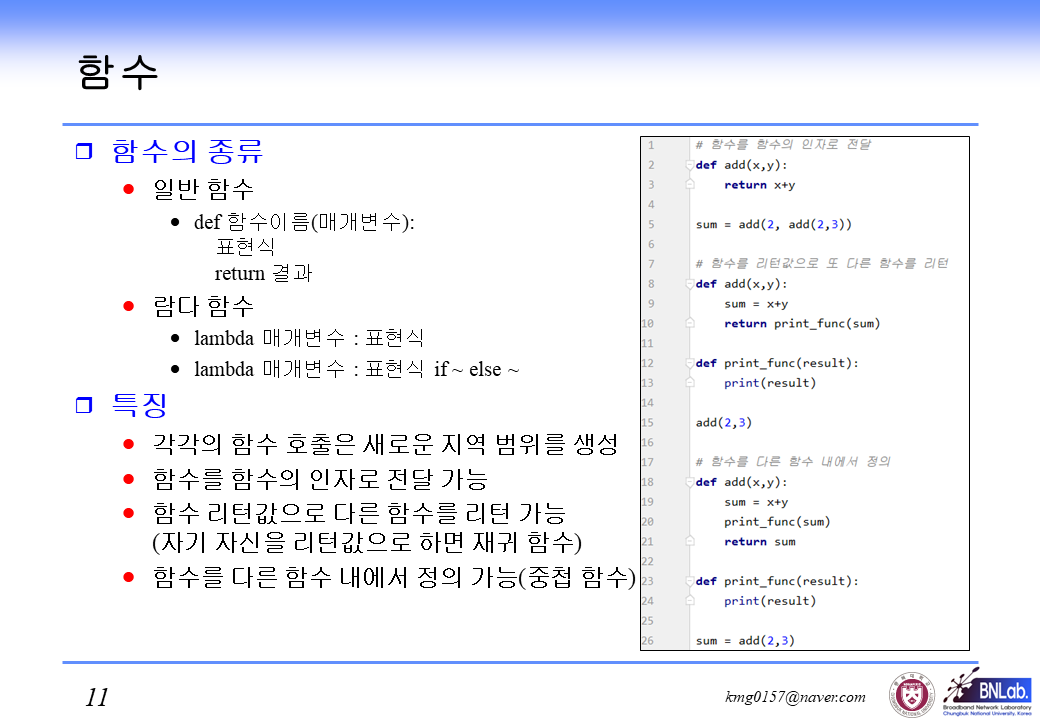Click the indented text '표현식' under def
This screenshot has height=720, width=1040.
[x=245, y=247]
